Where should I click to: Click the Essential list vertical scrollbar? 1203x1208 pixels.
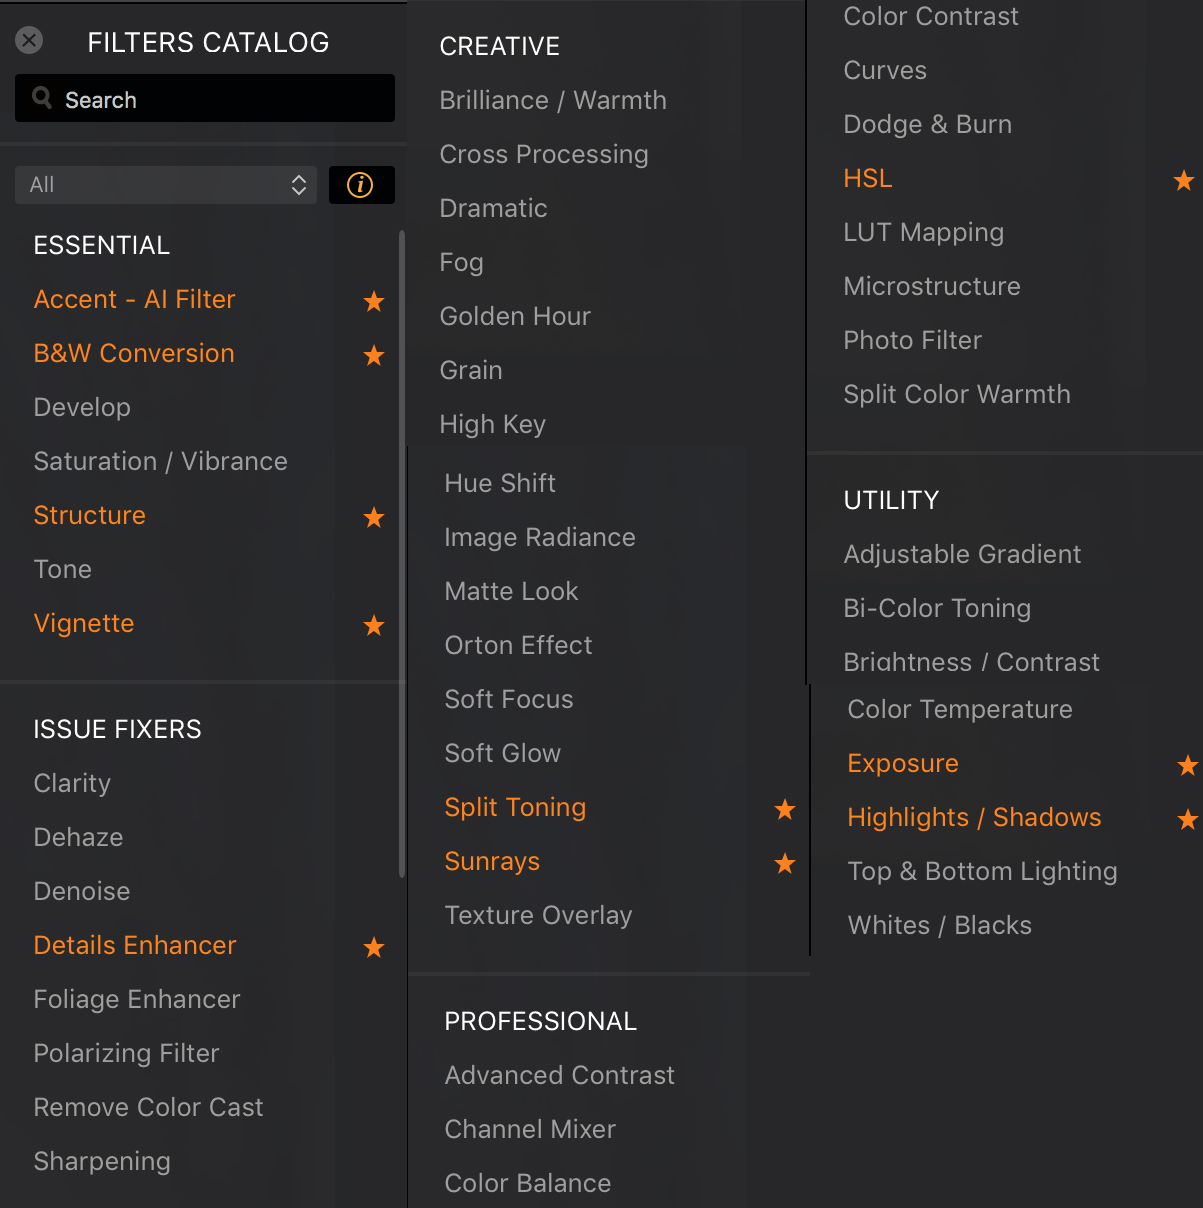point(402,550)
